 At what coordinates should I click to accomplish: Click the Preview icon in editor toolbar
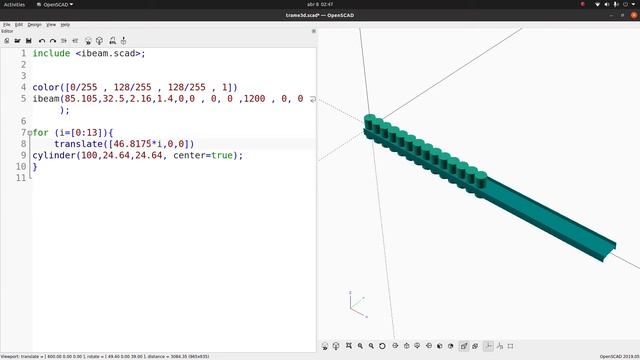click(x=88, y=41)
